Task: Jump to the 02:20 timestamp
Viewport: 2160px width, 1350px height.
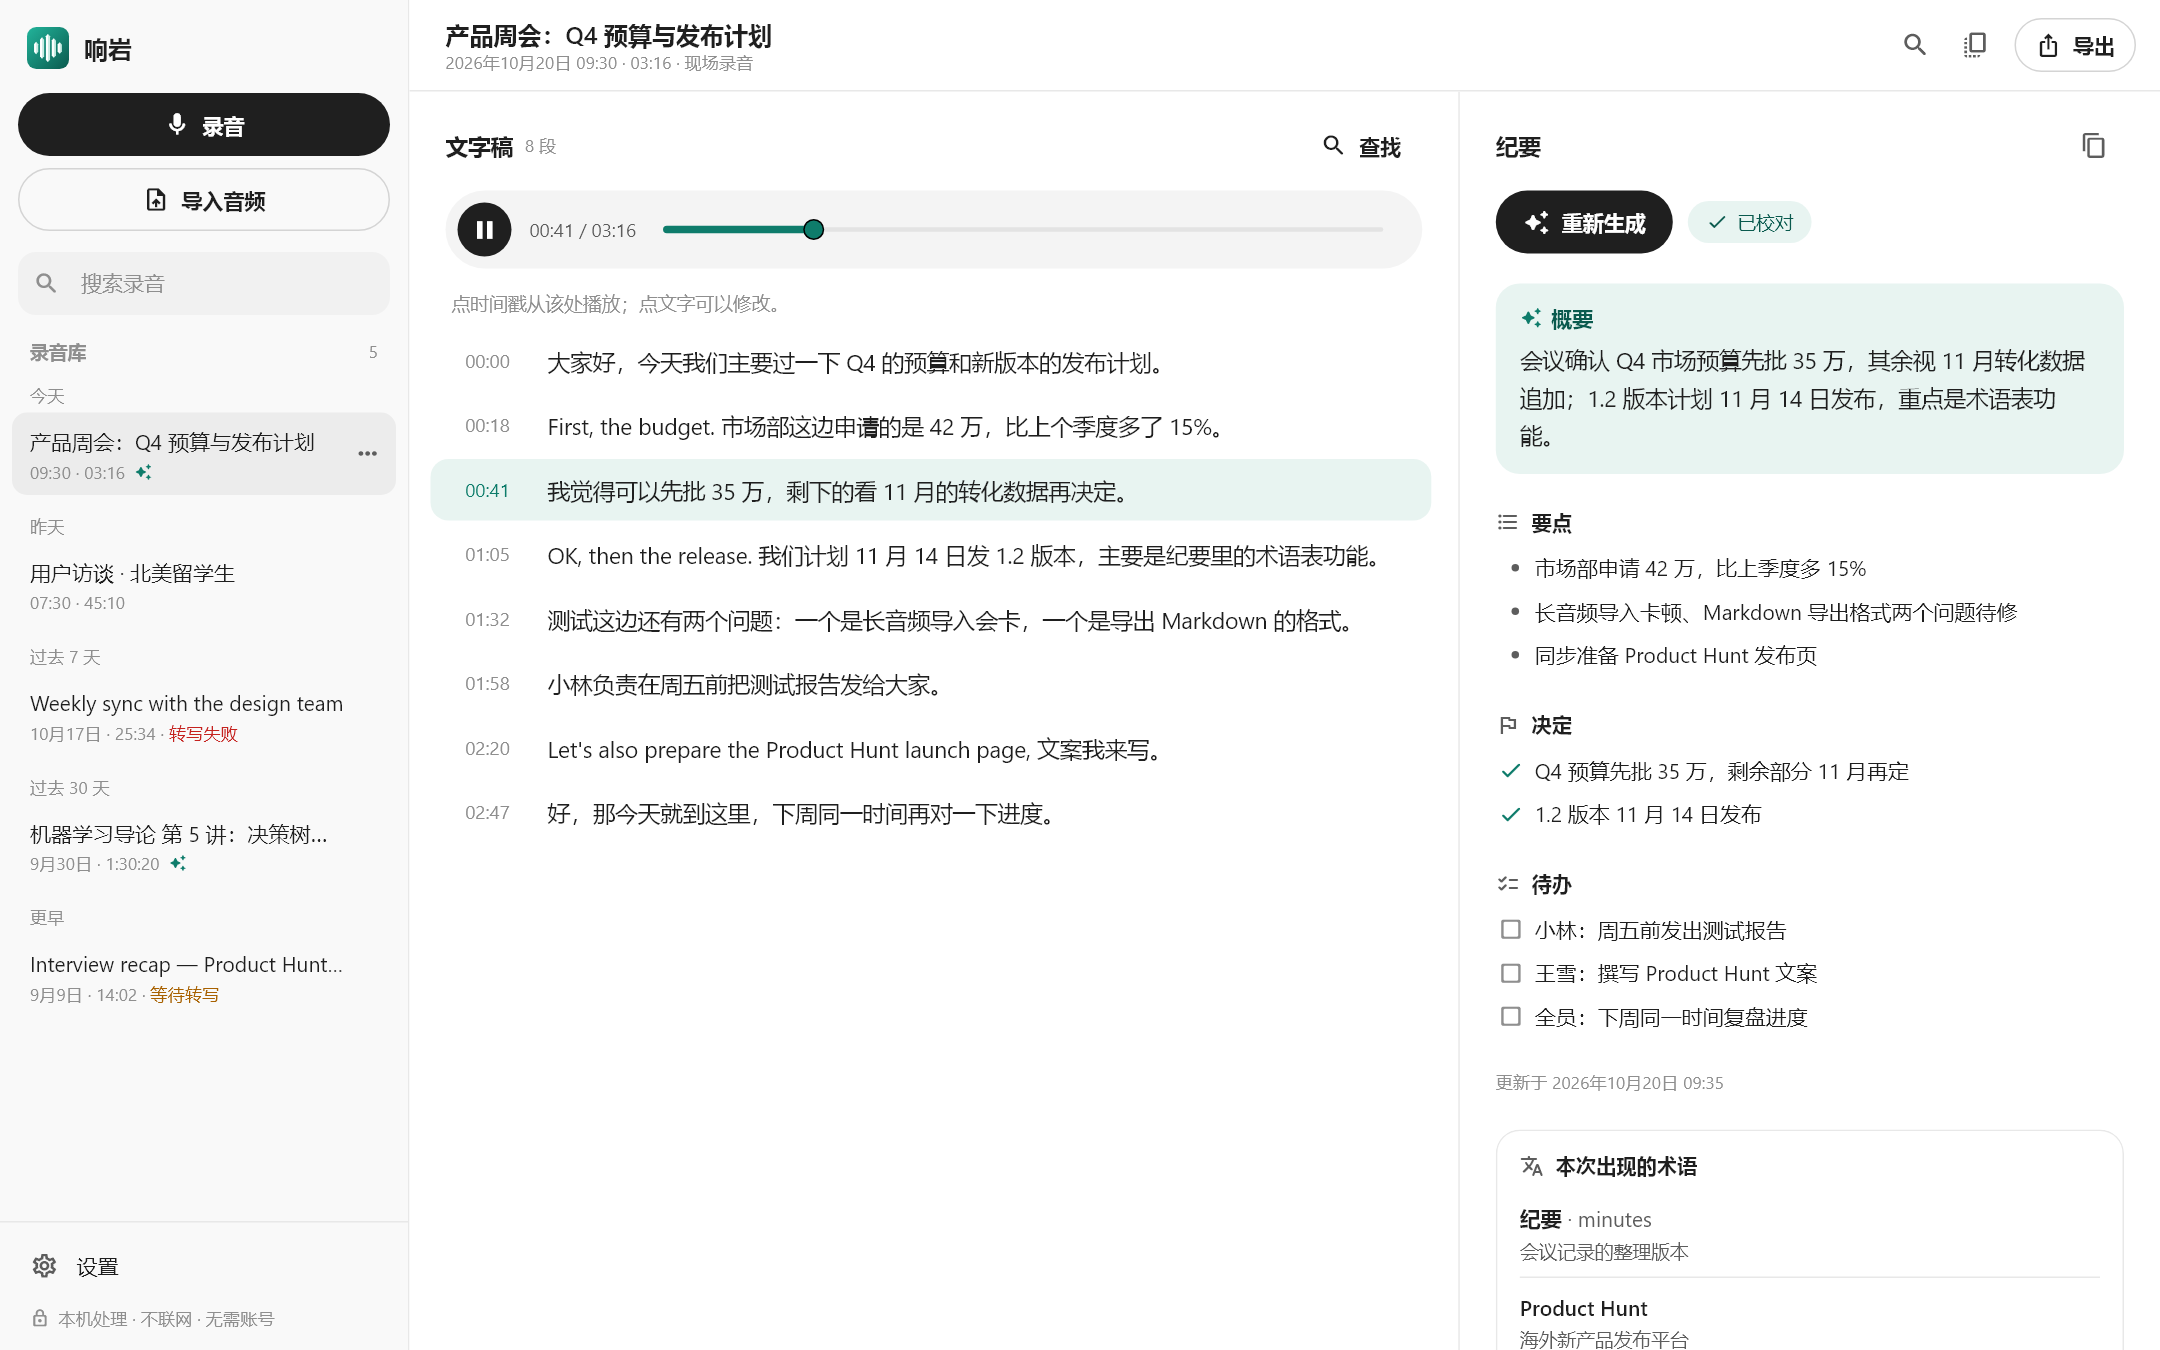Action: pyautogui.click(x=487, y=749)
